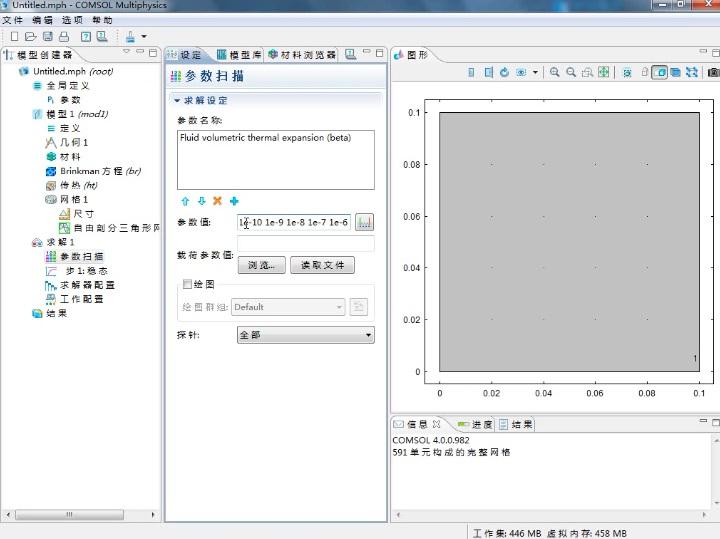Click the Zoom box icon

pyautogui.click(x=587, y=72)
